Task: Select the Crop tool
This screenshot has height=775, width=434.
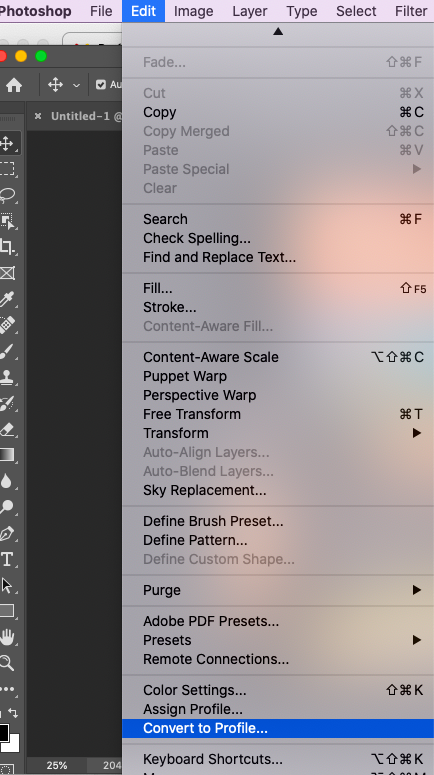Action: pos(7,247)
